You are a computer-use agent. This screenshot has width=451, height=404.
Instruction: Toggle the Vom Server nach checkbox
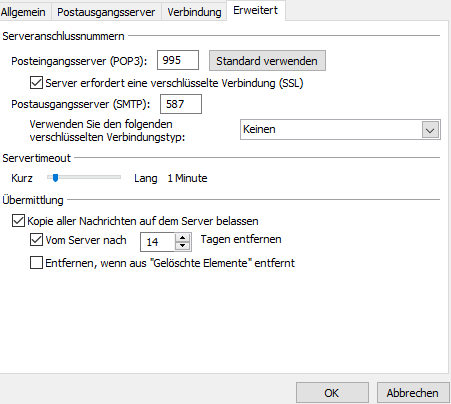pos(36,240)
